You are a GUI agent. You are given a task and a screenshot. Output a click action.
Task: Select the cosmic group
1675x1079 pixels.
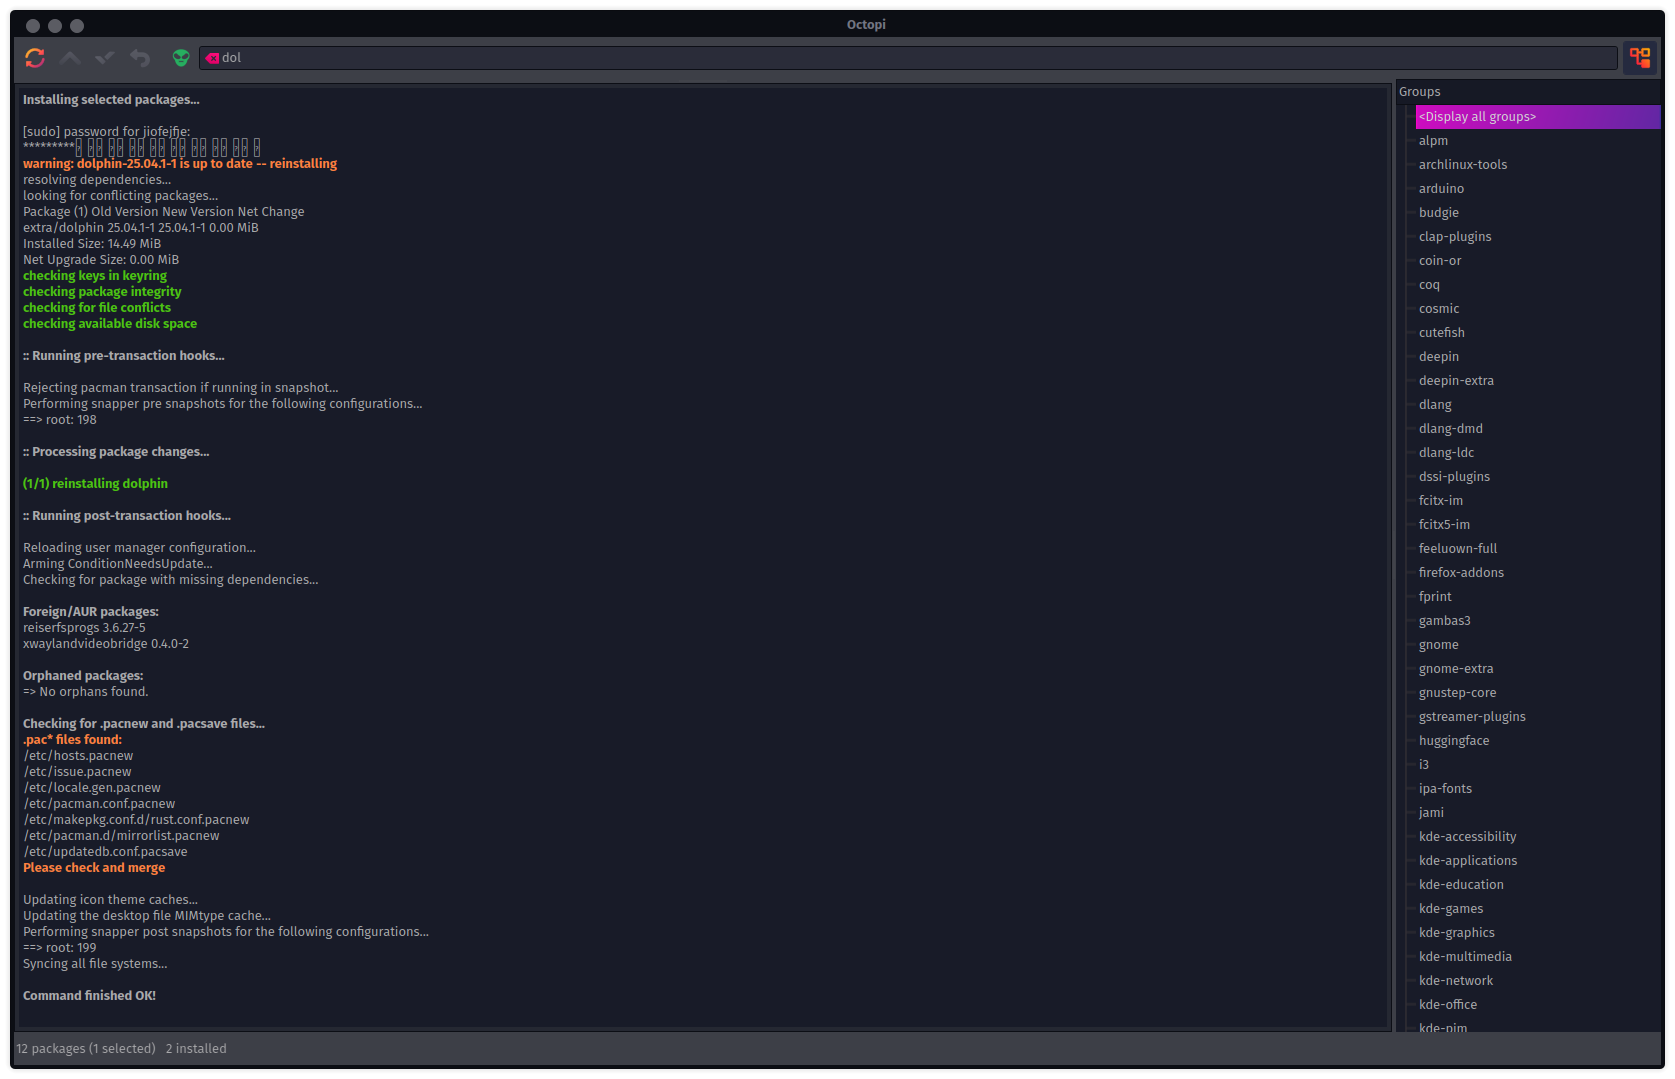pos(1538,309)
